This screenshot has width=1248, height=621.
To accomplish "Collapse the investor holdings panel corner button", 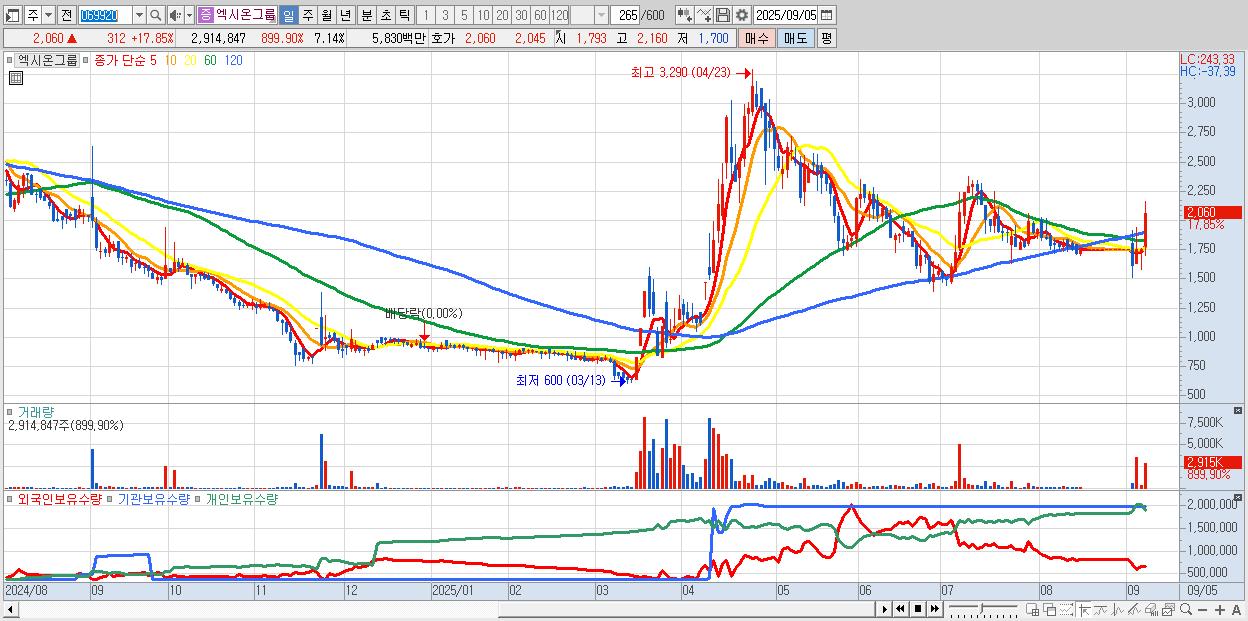I will click(x=1238, y=497).
